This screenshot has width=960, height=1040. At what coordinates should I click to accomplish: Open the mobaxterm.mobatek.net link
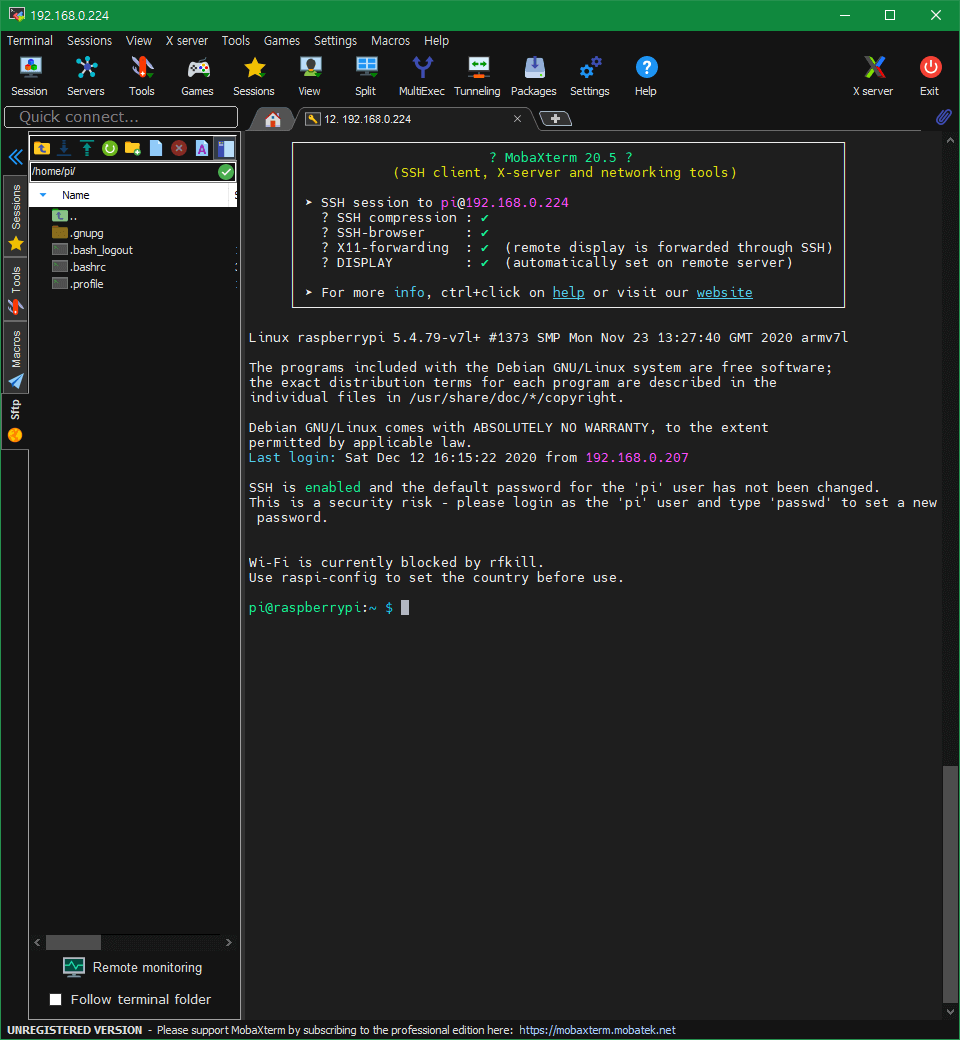point(597,1030)
